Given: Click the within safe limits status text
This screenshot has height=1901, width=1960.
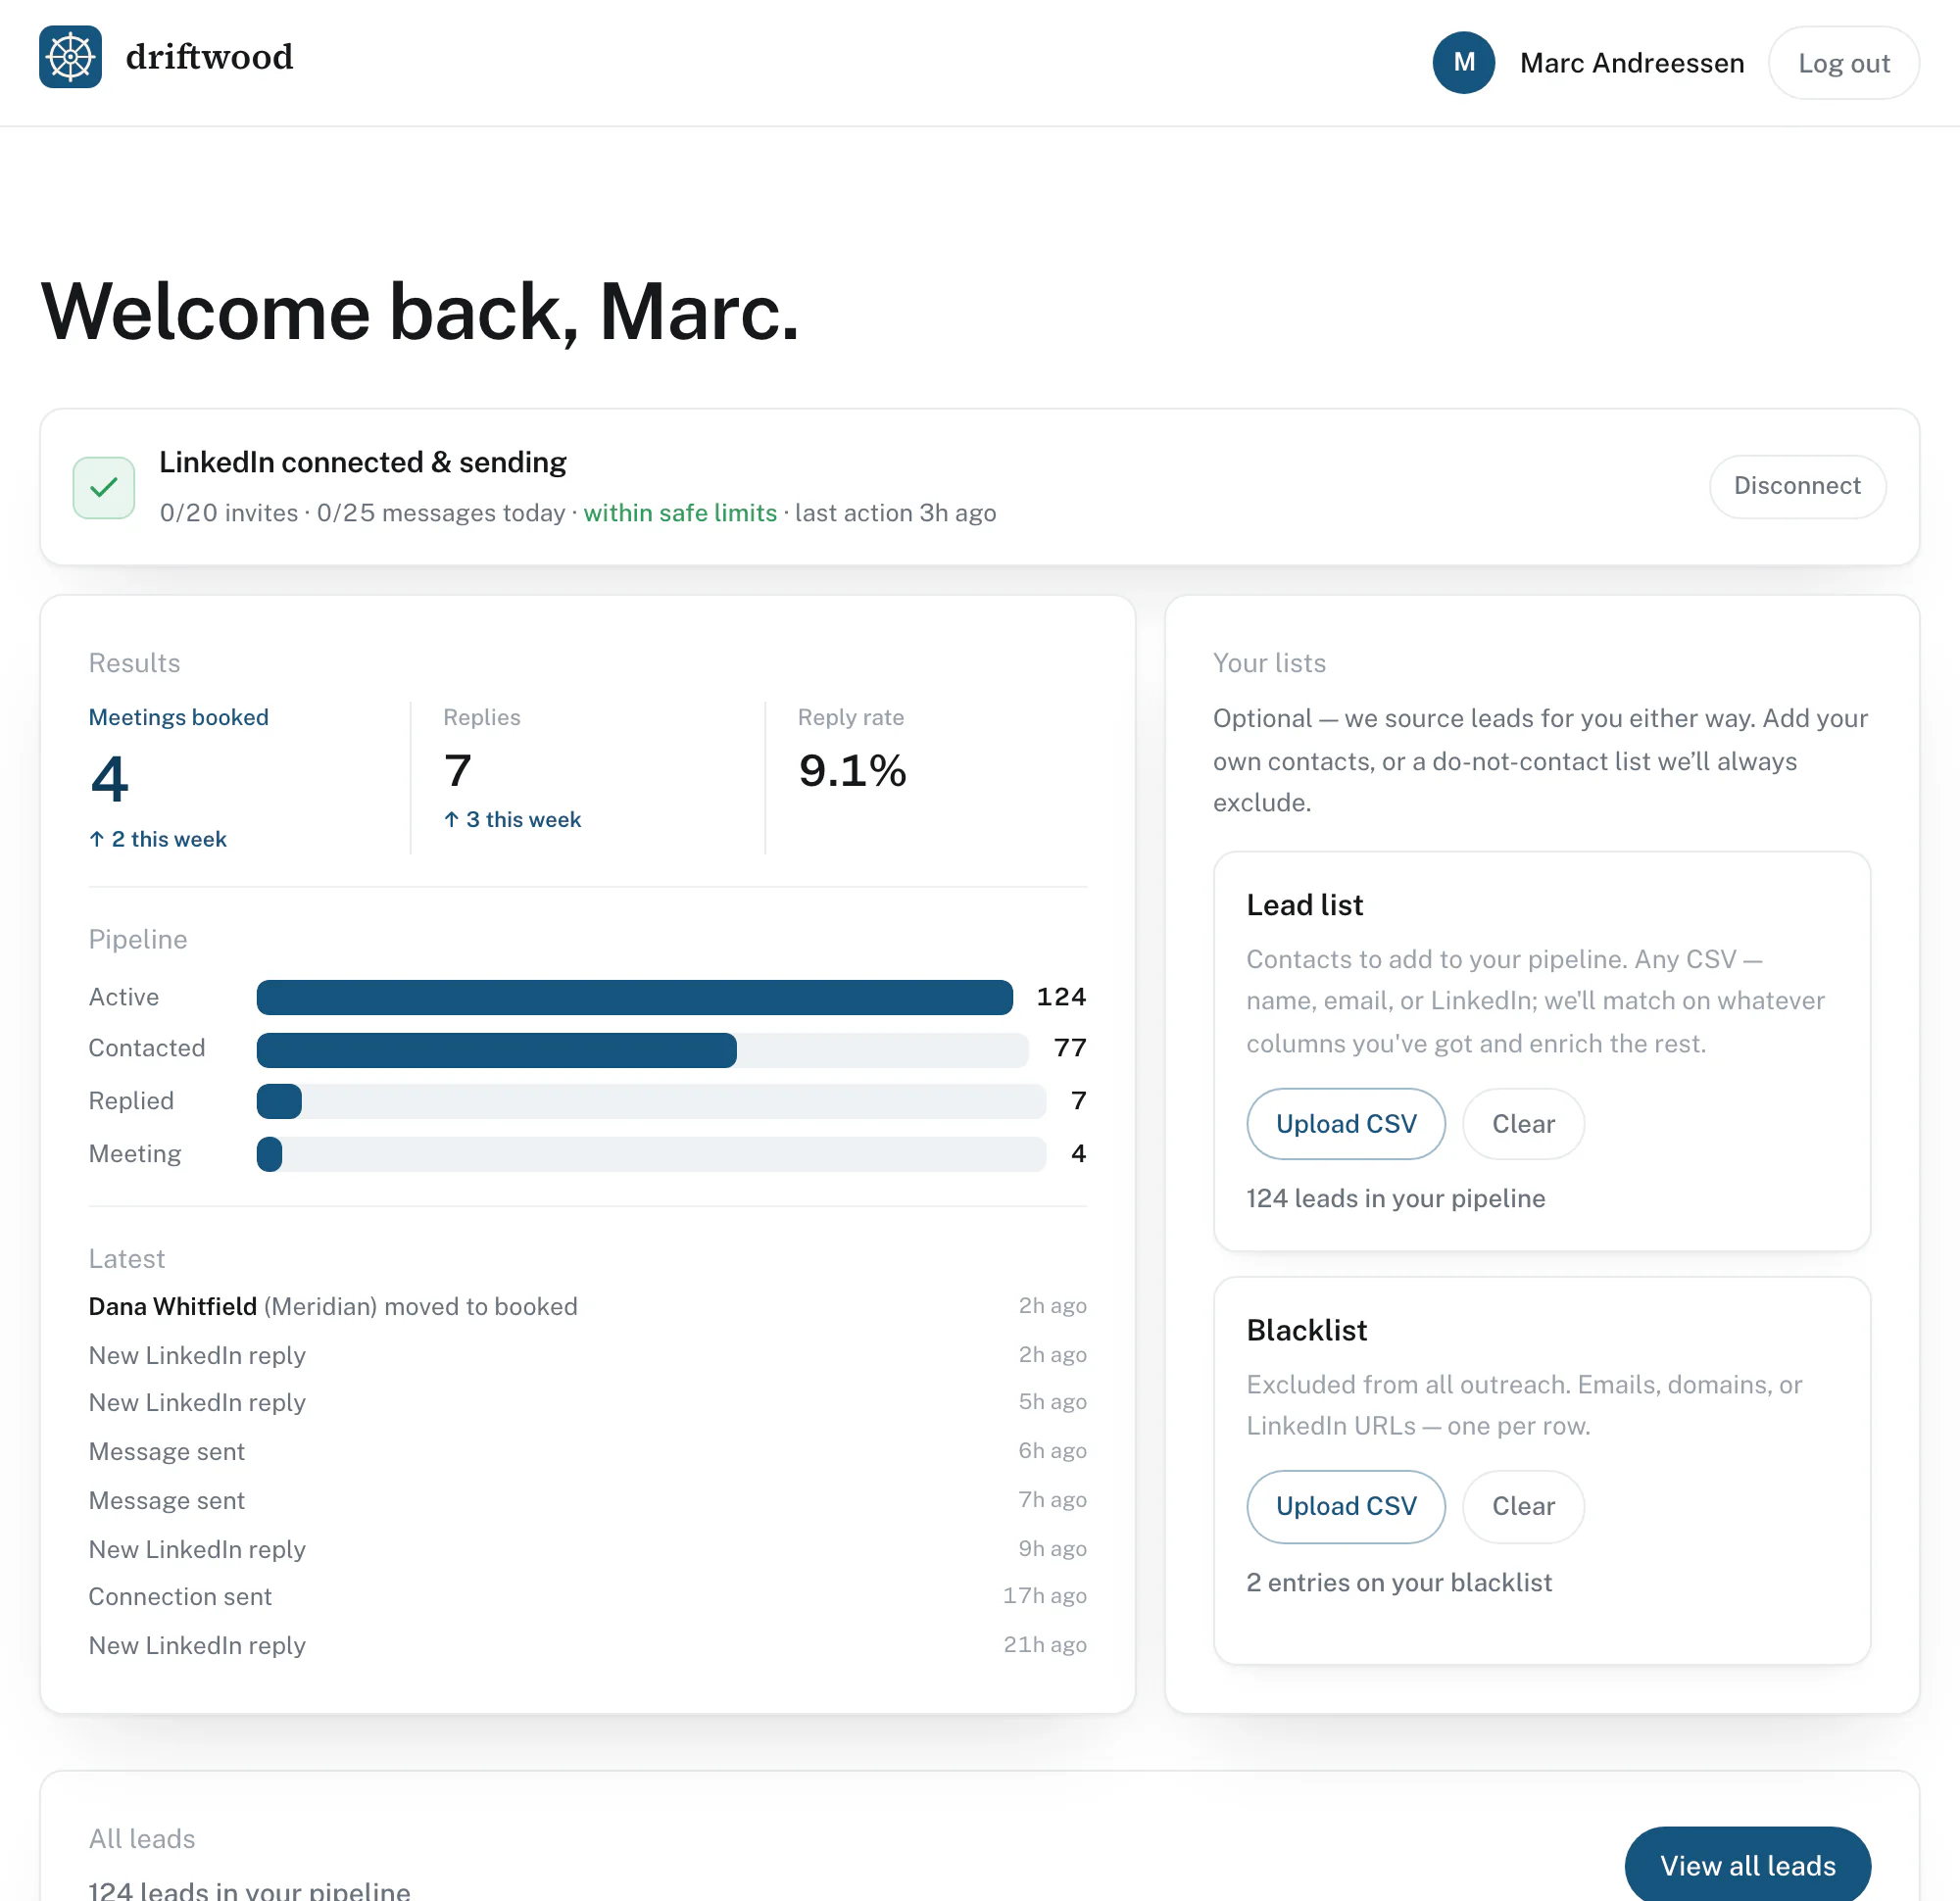Looking at the screenshot, I should (x=680, y=512).
